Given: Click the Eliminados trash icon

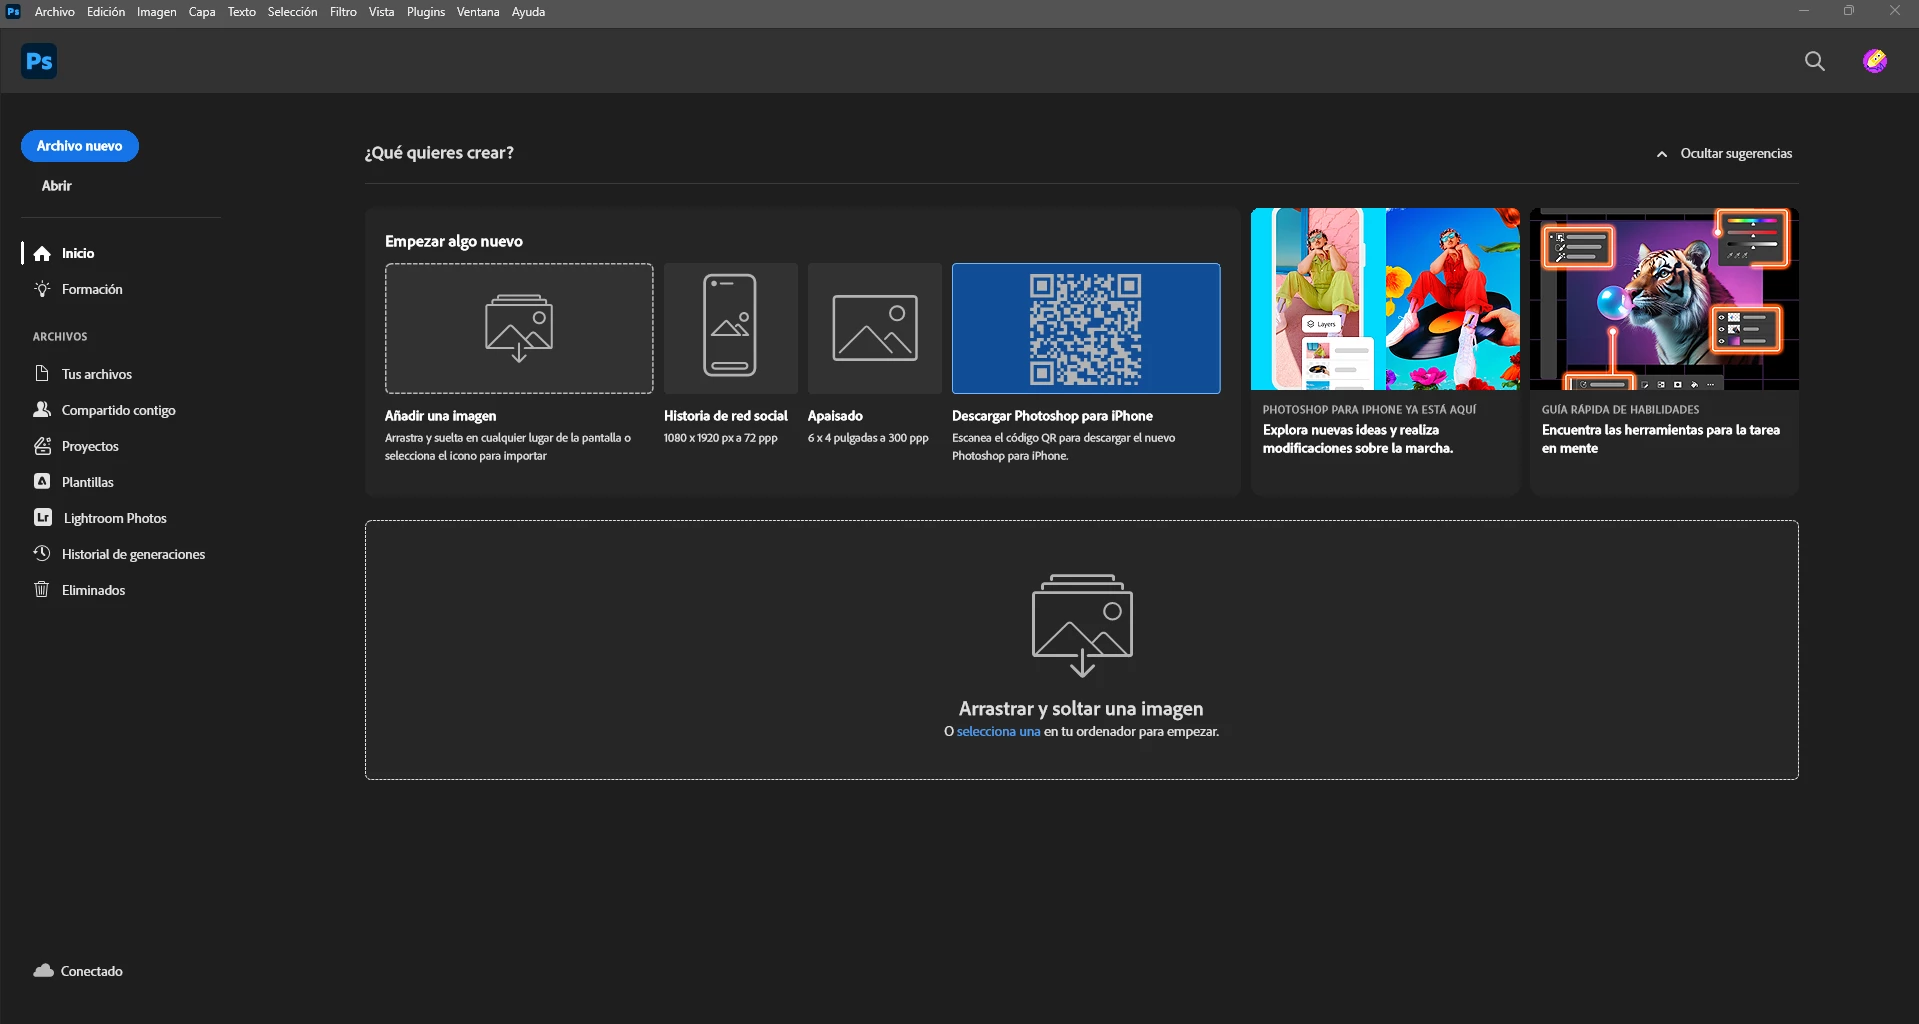Looking at the screenshot, I should pyautogui.click(x=42, y=589).
